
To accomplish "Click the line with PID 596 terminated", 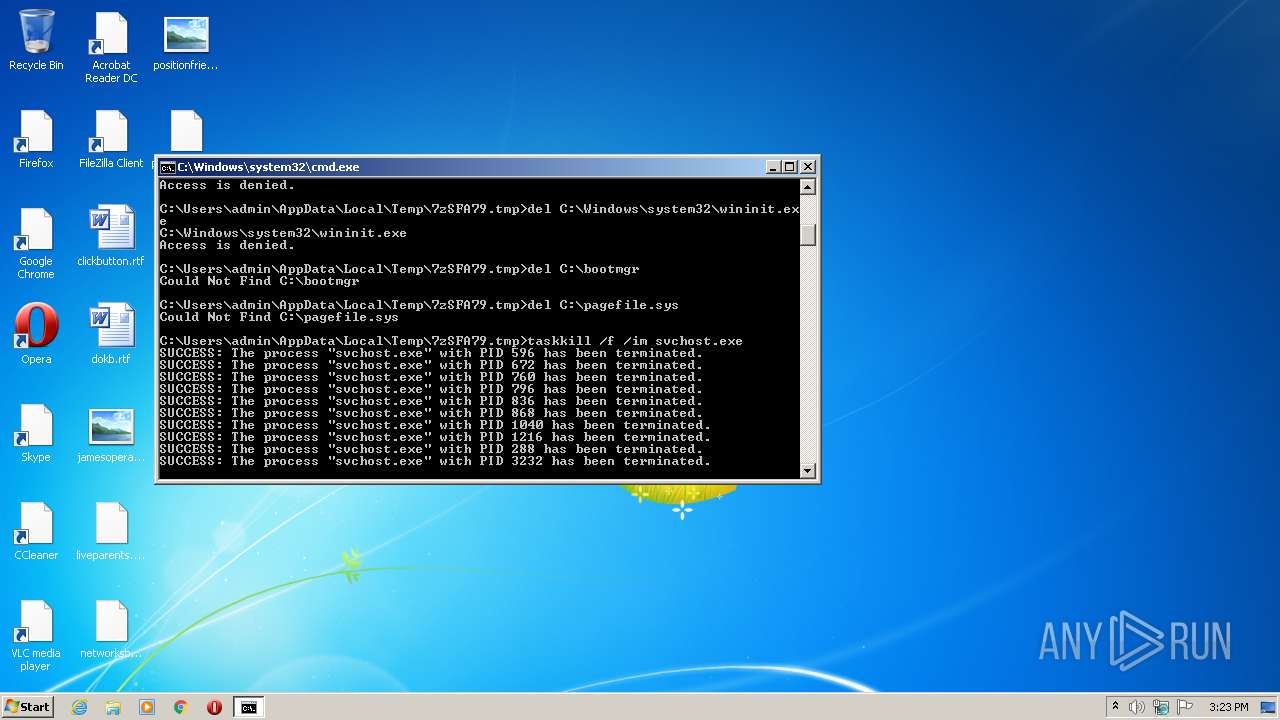I will [x=431, y=353].
